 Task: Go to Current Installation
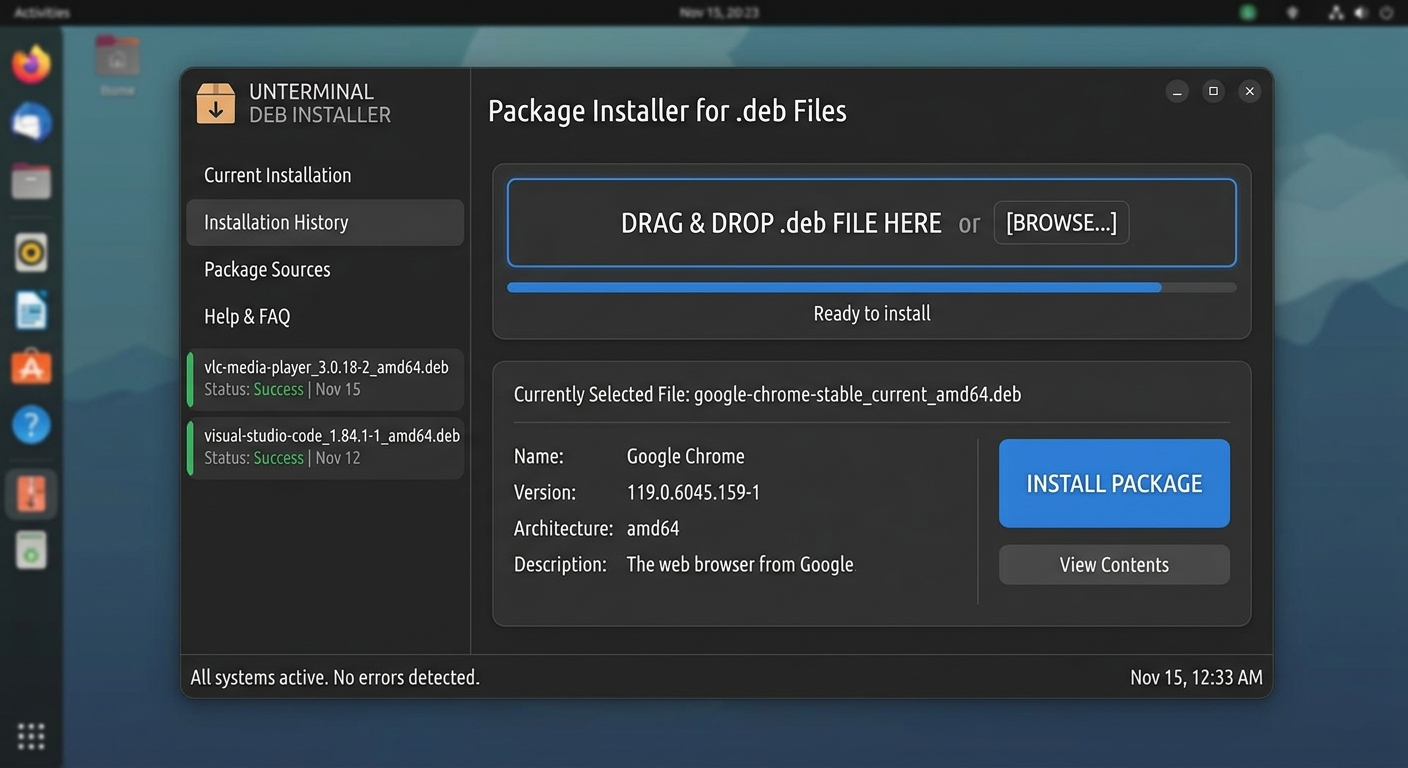pyautogui.click(x=325, y=175)
